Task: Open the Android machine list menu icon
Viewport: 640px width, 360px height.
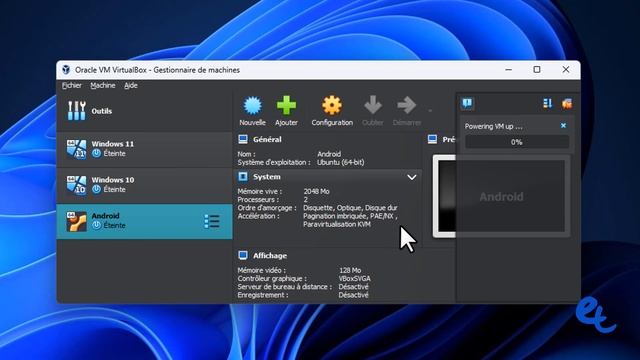Action: coord(212,221)
